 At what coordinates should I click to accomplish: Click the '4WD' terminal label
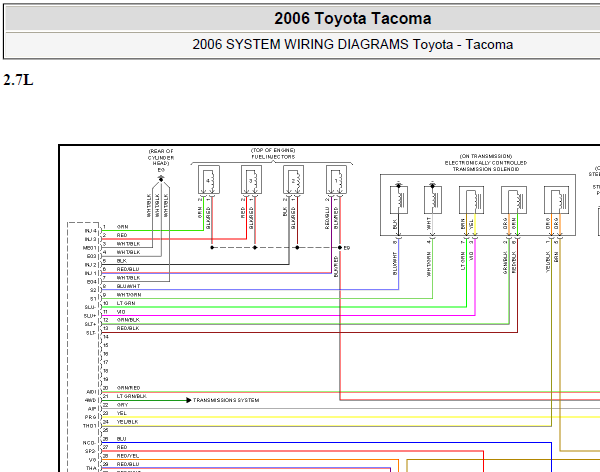tap(91, 400)
